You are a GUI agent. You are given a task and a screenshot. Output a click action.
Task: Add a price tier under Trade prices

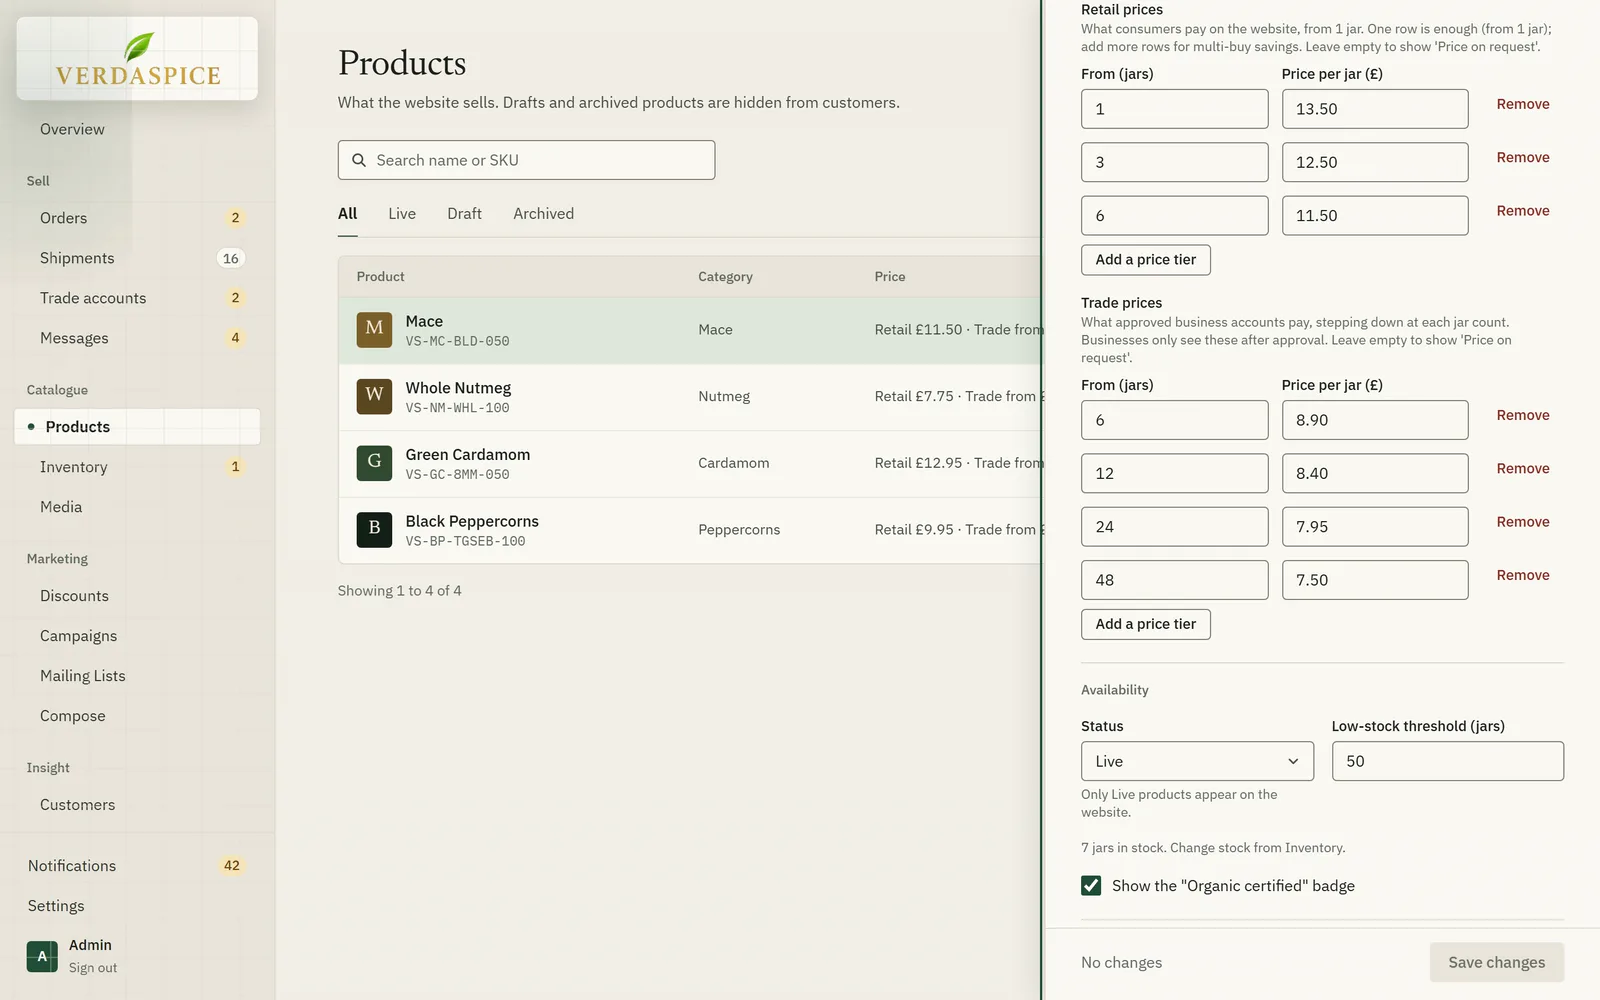click(x=1146, y=624)
